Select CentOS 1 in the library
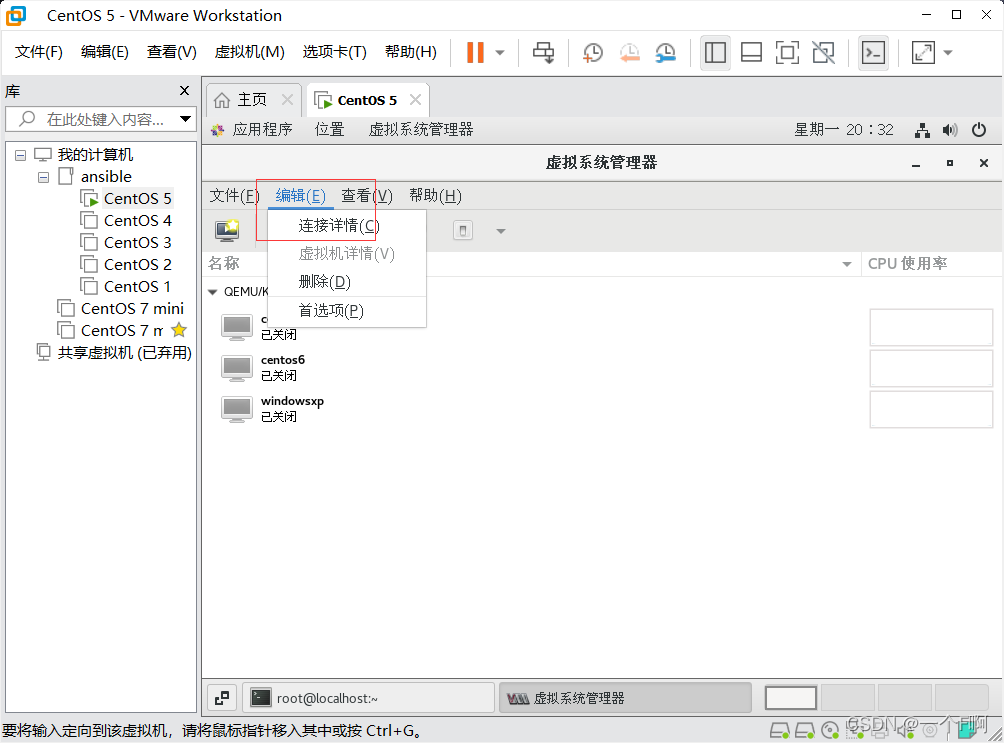Image resolution: width=1004 pixels, height=743 pixels. [138, 286]
